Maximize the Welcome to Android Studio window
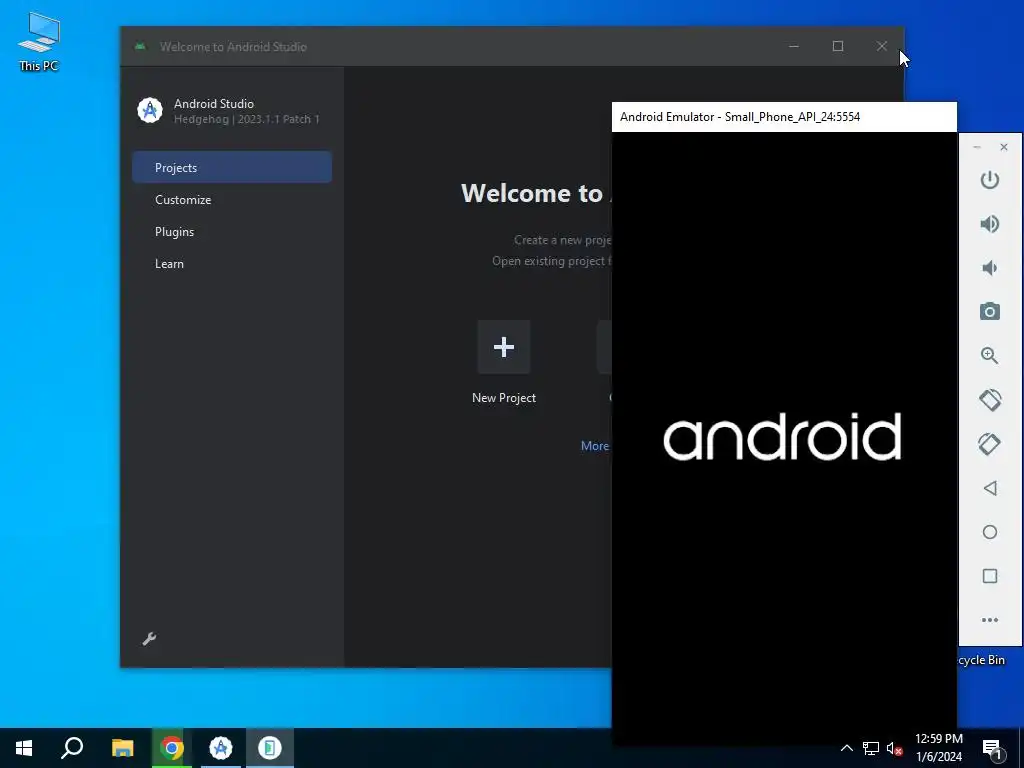 pyautogui.click(x=838, y=46)
